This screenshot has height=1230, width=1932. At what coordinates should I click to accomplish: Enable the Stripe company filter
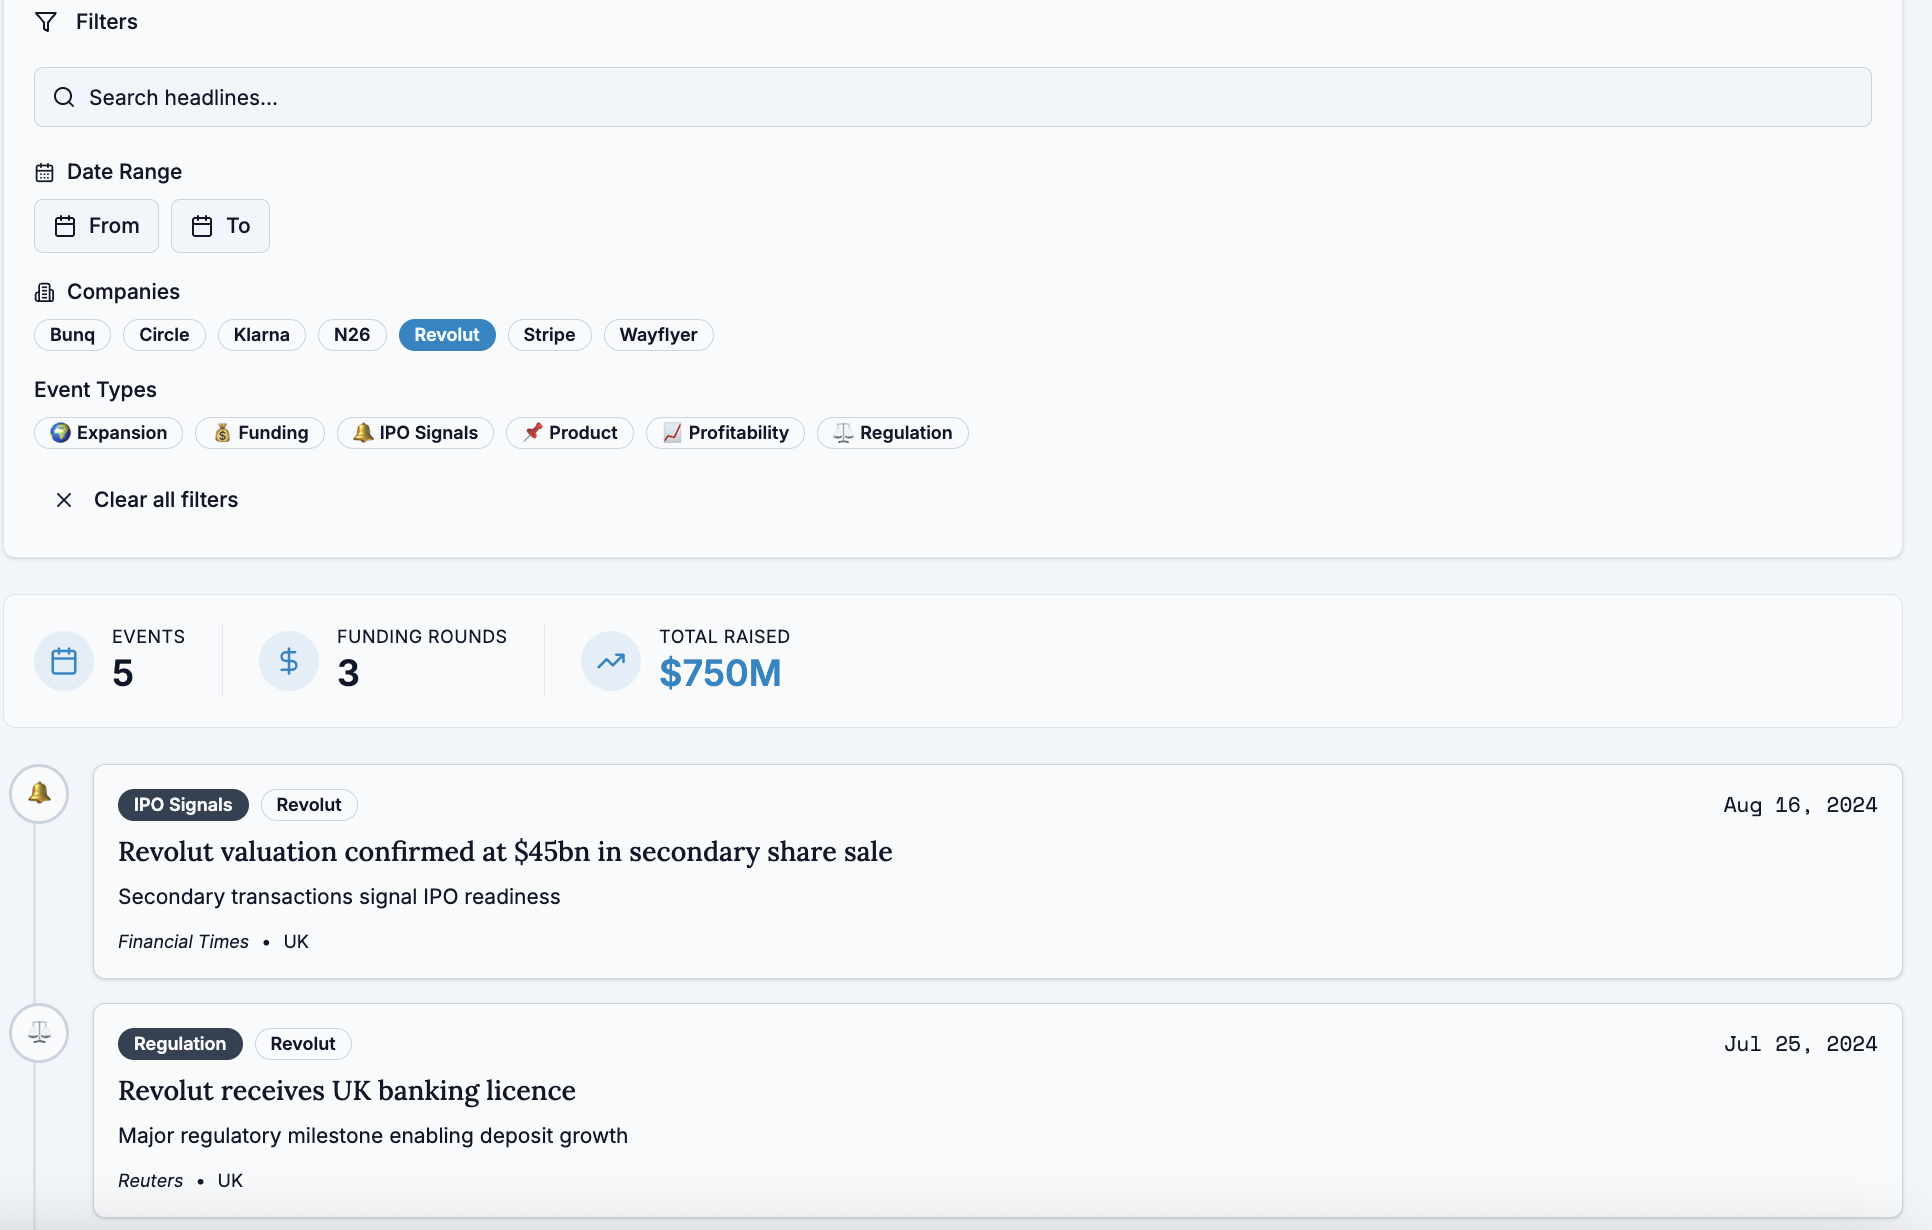click(x=549, y=335)
